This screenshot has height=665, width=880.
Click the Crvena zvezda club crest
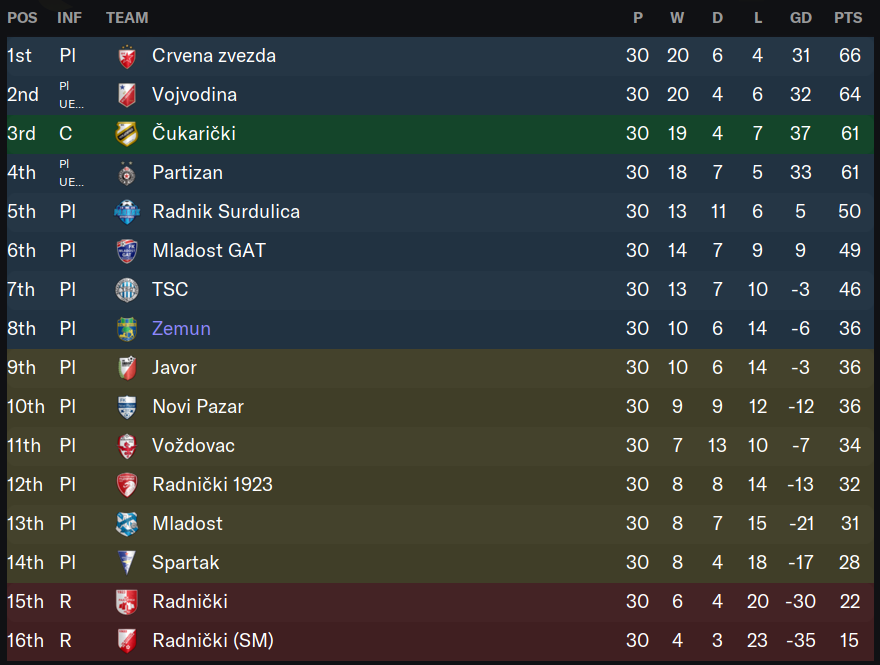tap(127, 56)
